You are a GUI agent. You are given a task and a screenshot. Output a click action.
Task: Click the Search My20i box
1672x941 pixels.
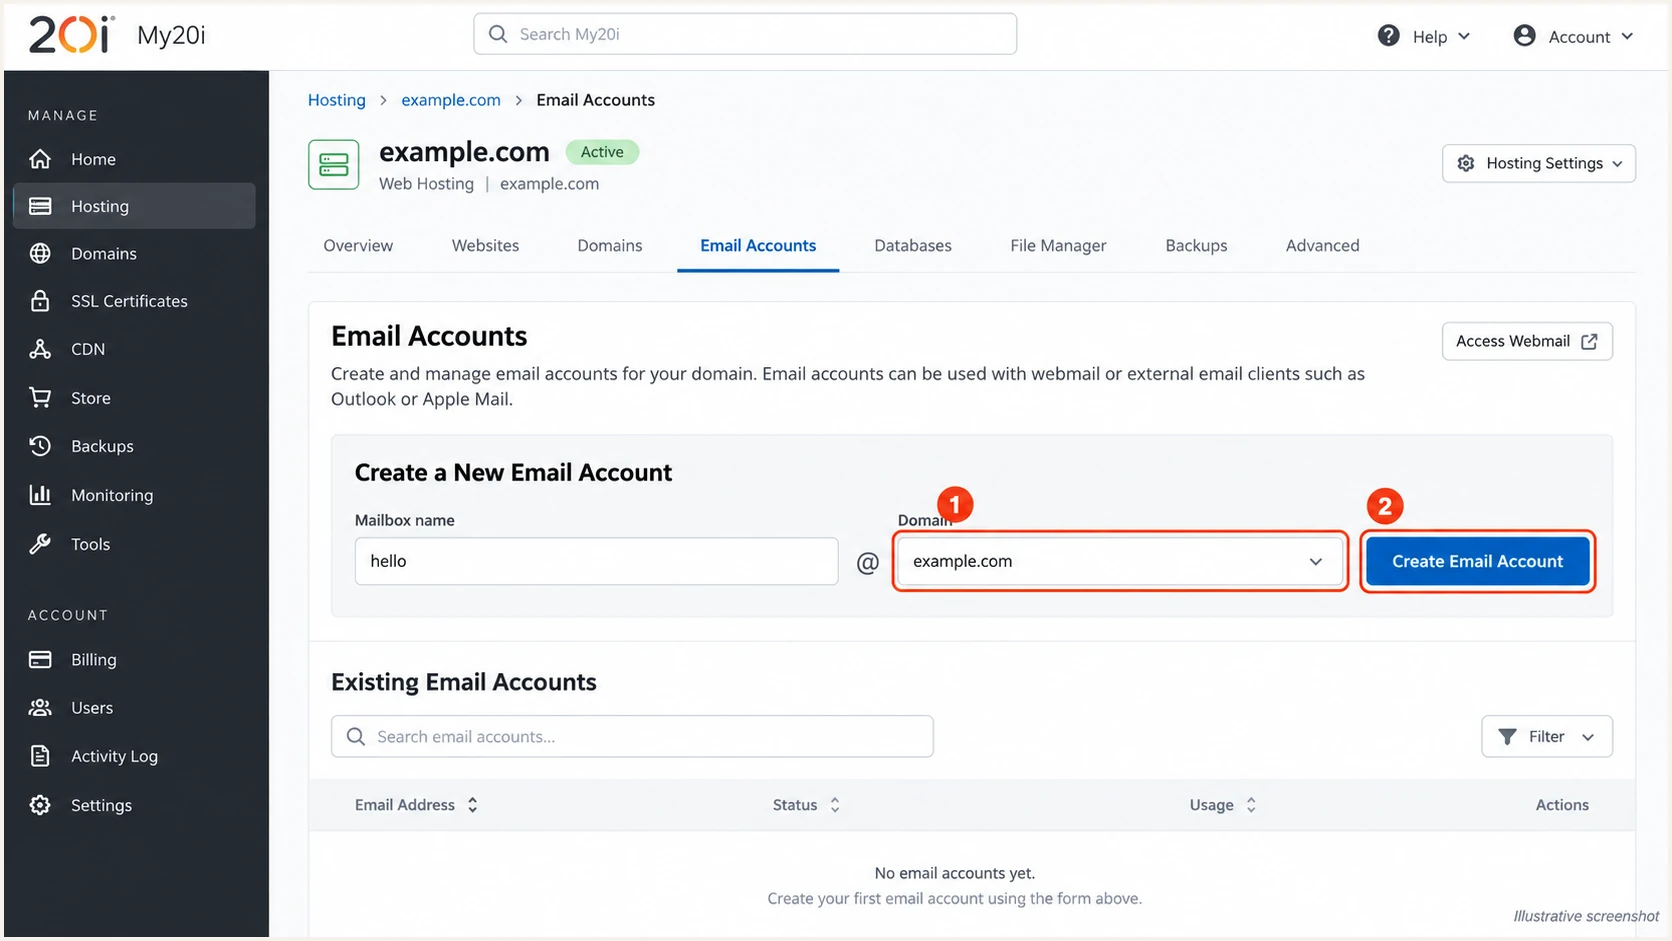[745, 34]
